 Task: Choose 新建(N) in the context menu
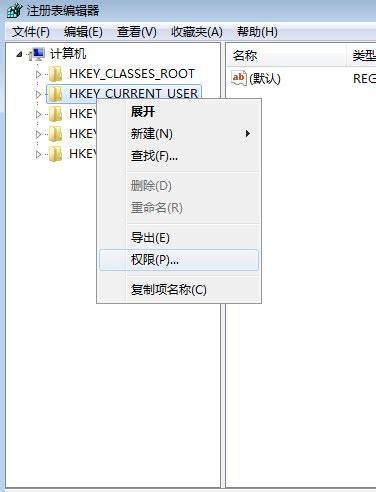point(179,134)
